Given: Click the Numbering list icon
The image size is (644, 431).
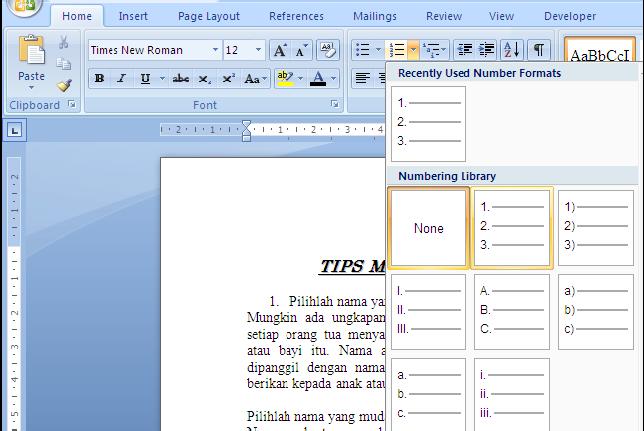Looking at the screenshot, I should [x=397, y=50].
